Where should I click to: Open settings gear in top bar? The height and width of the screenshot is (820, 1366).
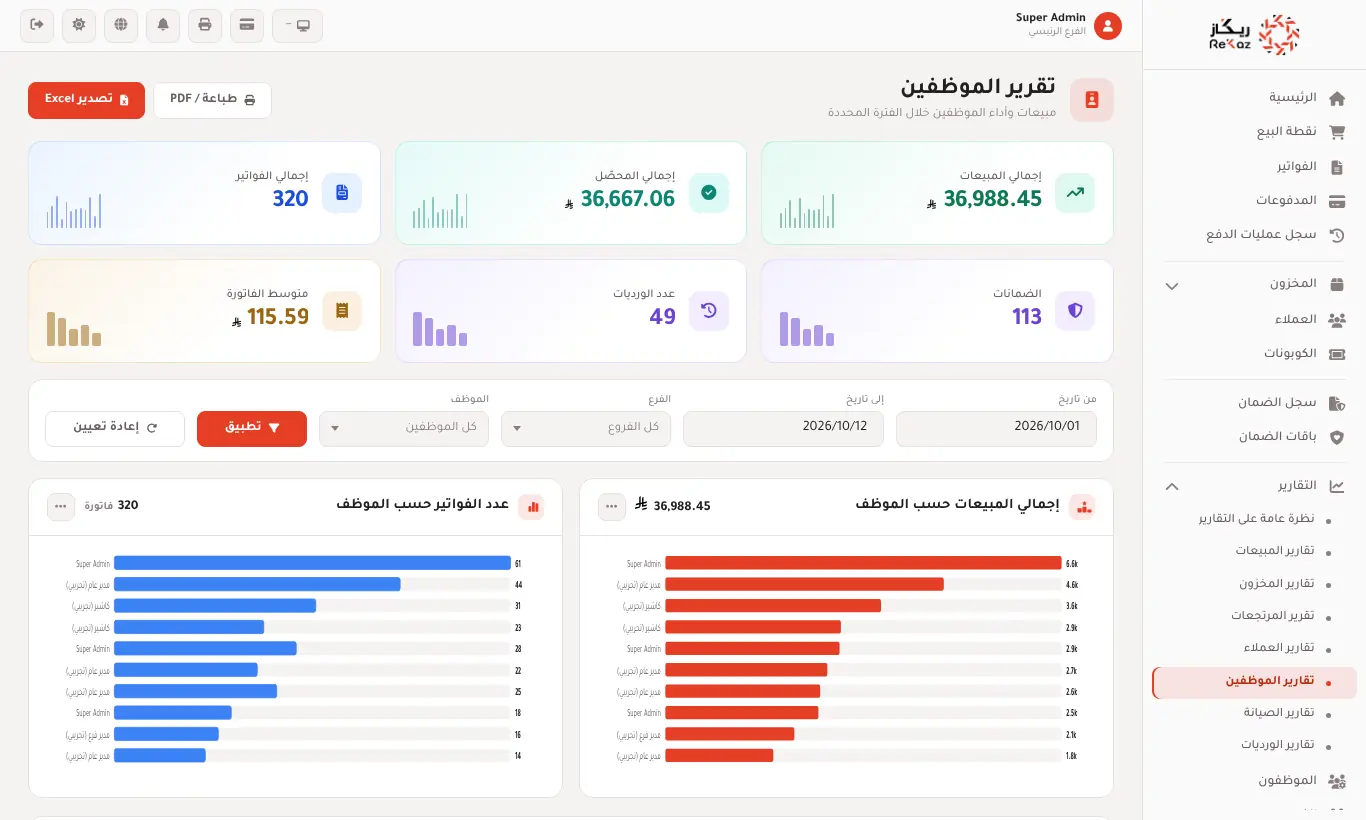(79, 25)
